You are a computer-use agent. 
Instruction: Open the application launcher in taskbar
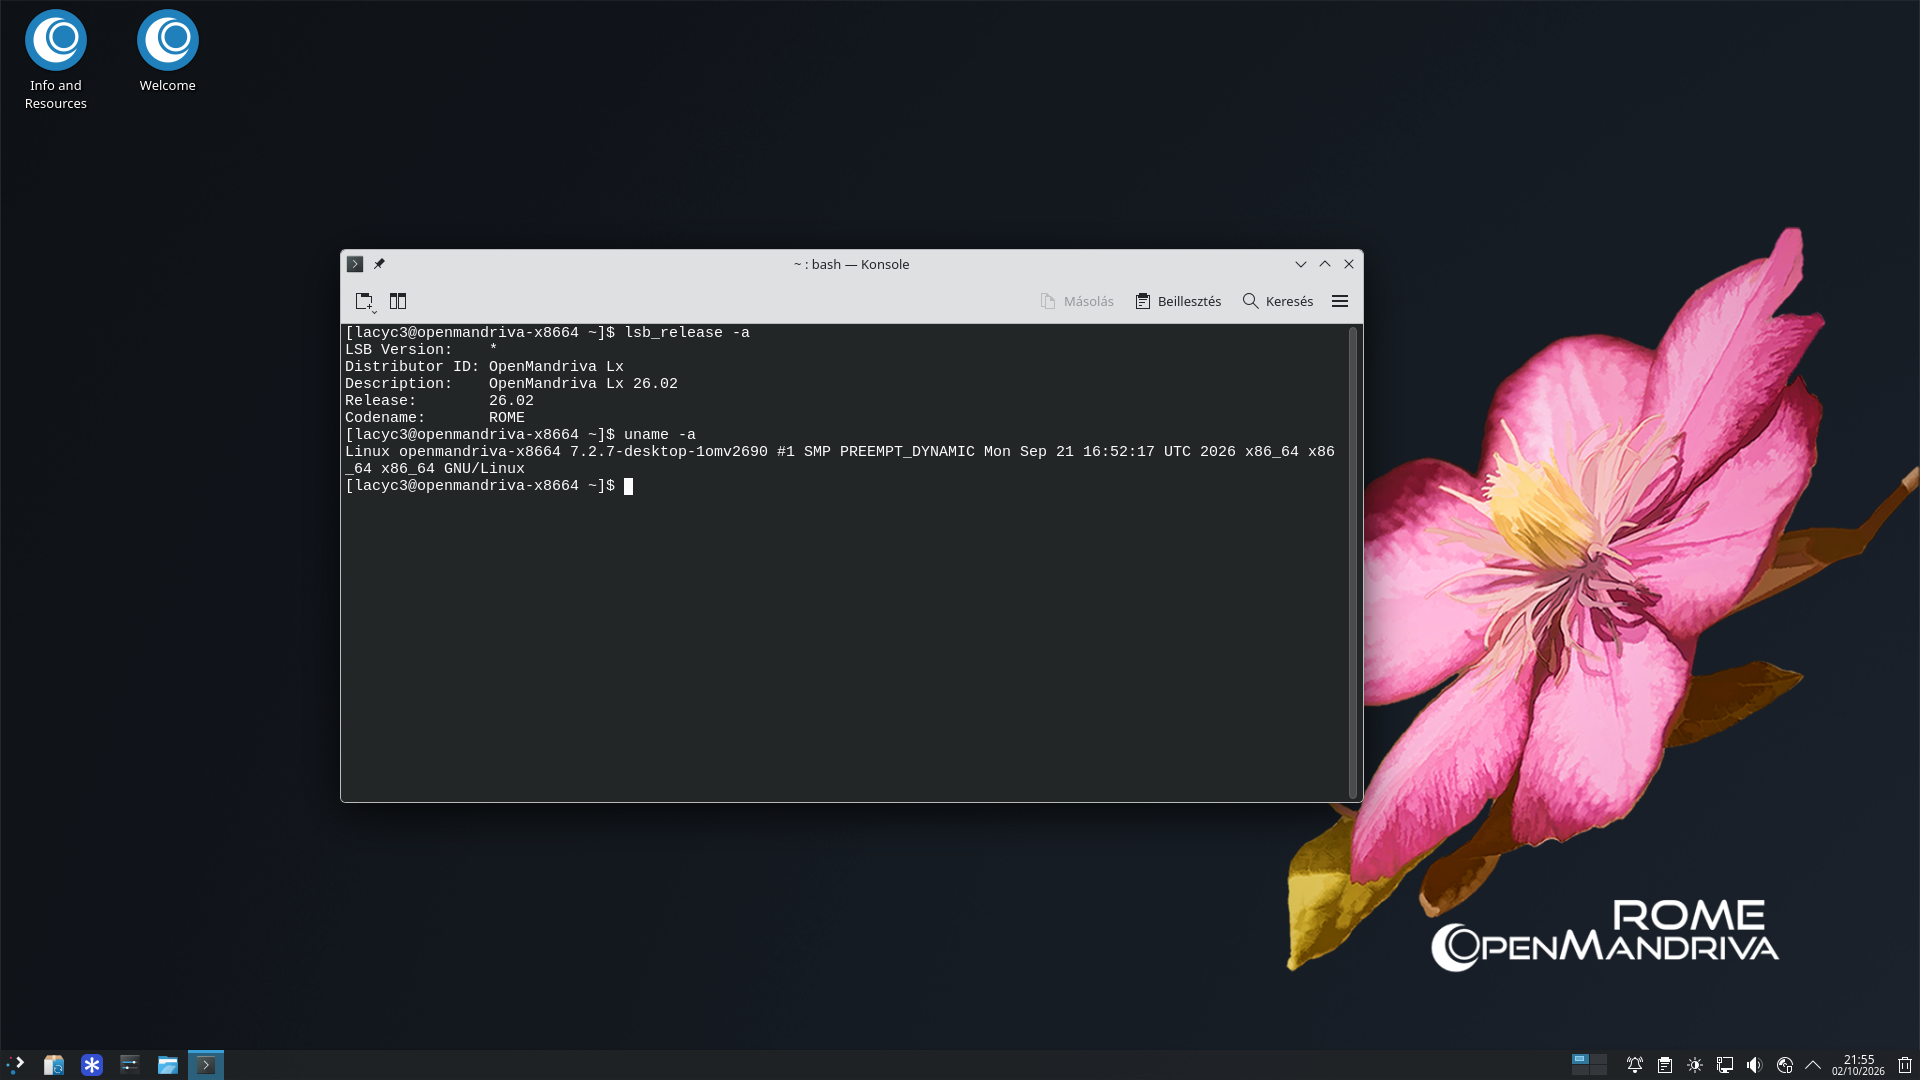coord(16,1065)
